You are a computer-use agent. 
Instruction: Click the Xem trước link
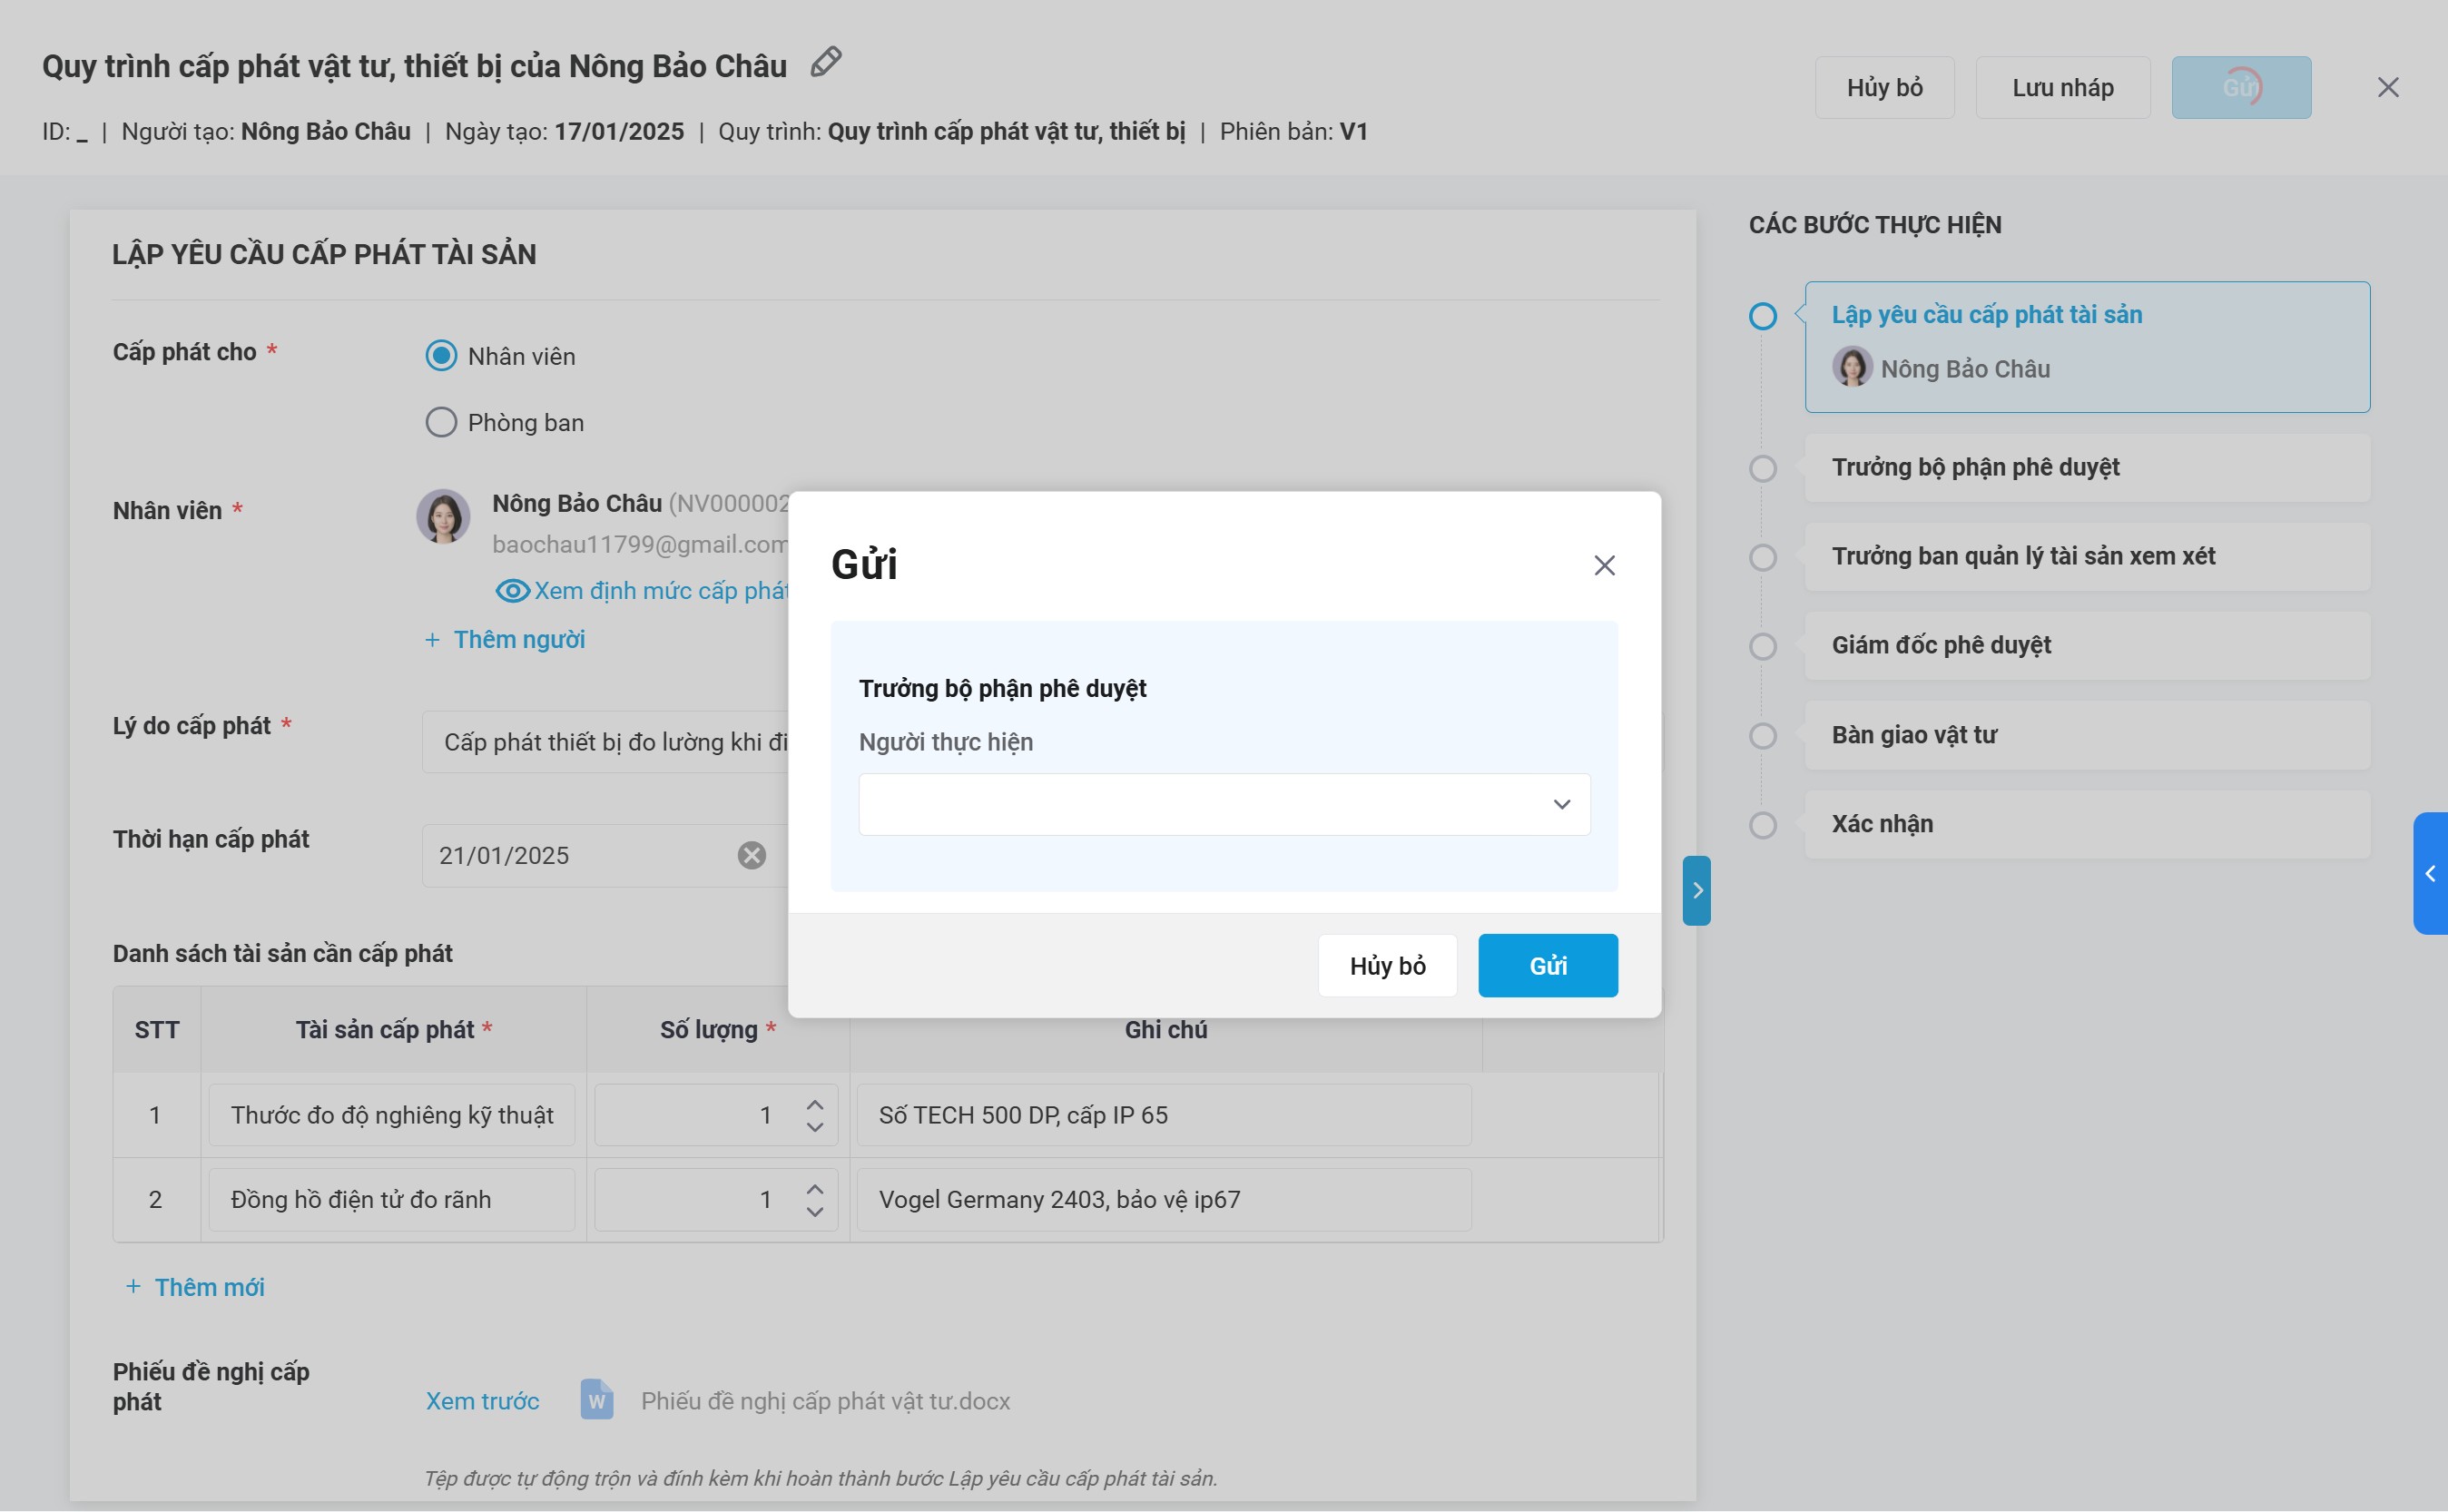[482, 1400]
